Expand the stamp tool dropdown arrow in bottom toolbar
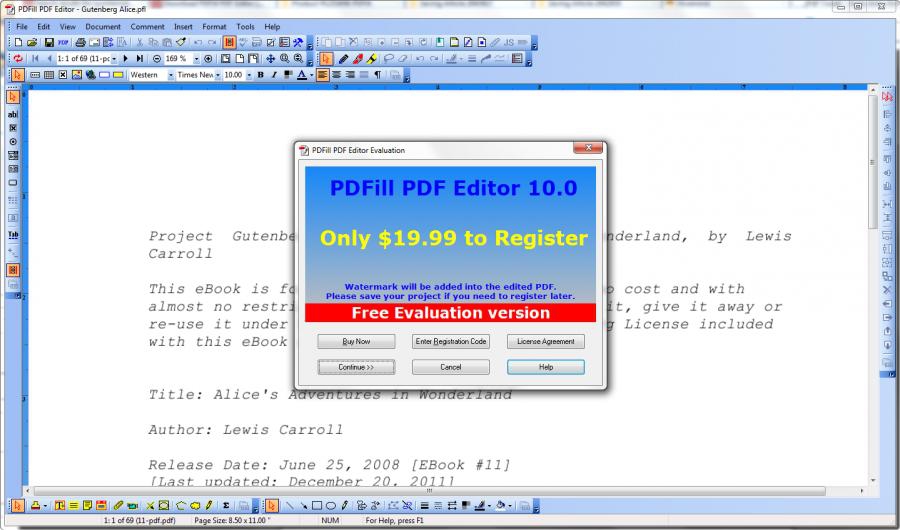This screenshot has height=530, width=900. (45, 506)
